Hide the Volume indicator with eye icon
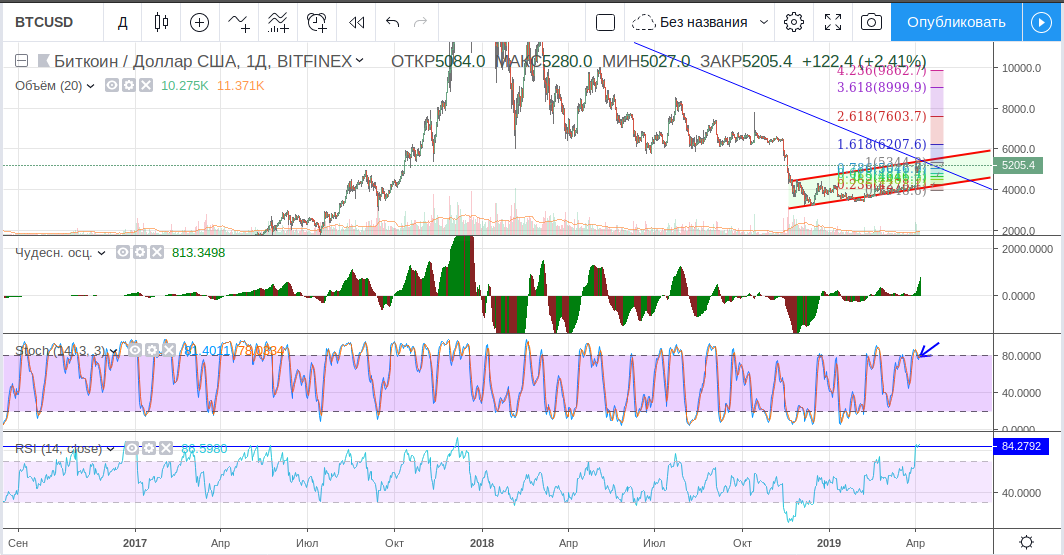 click(111, 86)
